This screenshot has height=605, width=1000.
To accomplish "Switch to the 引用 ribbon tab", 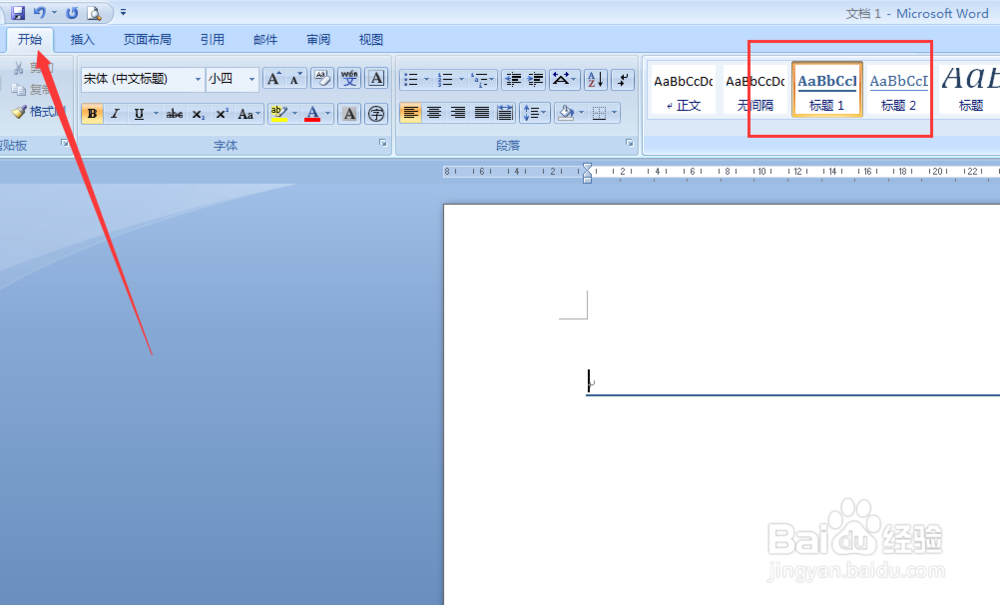I will [x=212, y=40].
